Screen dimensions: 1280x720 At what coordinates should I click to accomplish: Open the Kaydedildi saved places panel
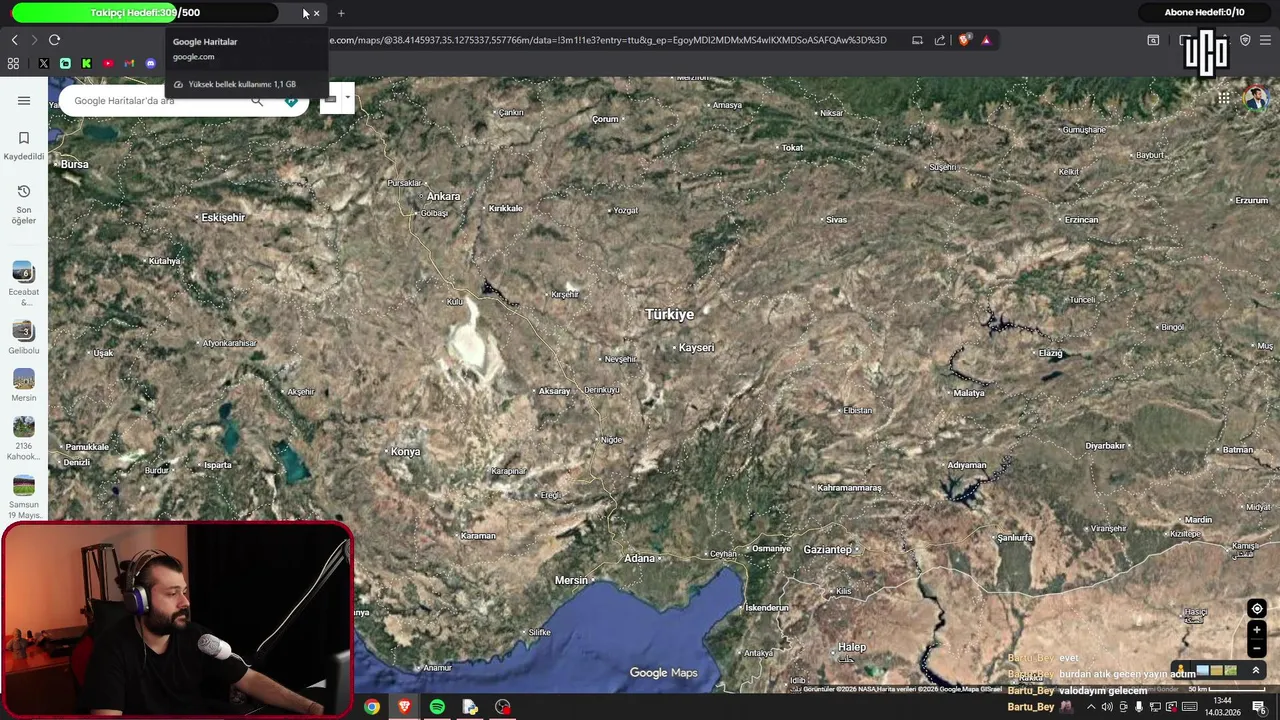coord(24,145)
